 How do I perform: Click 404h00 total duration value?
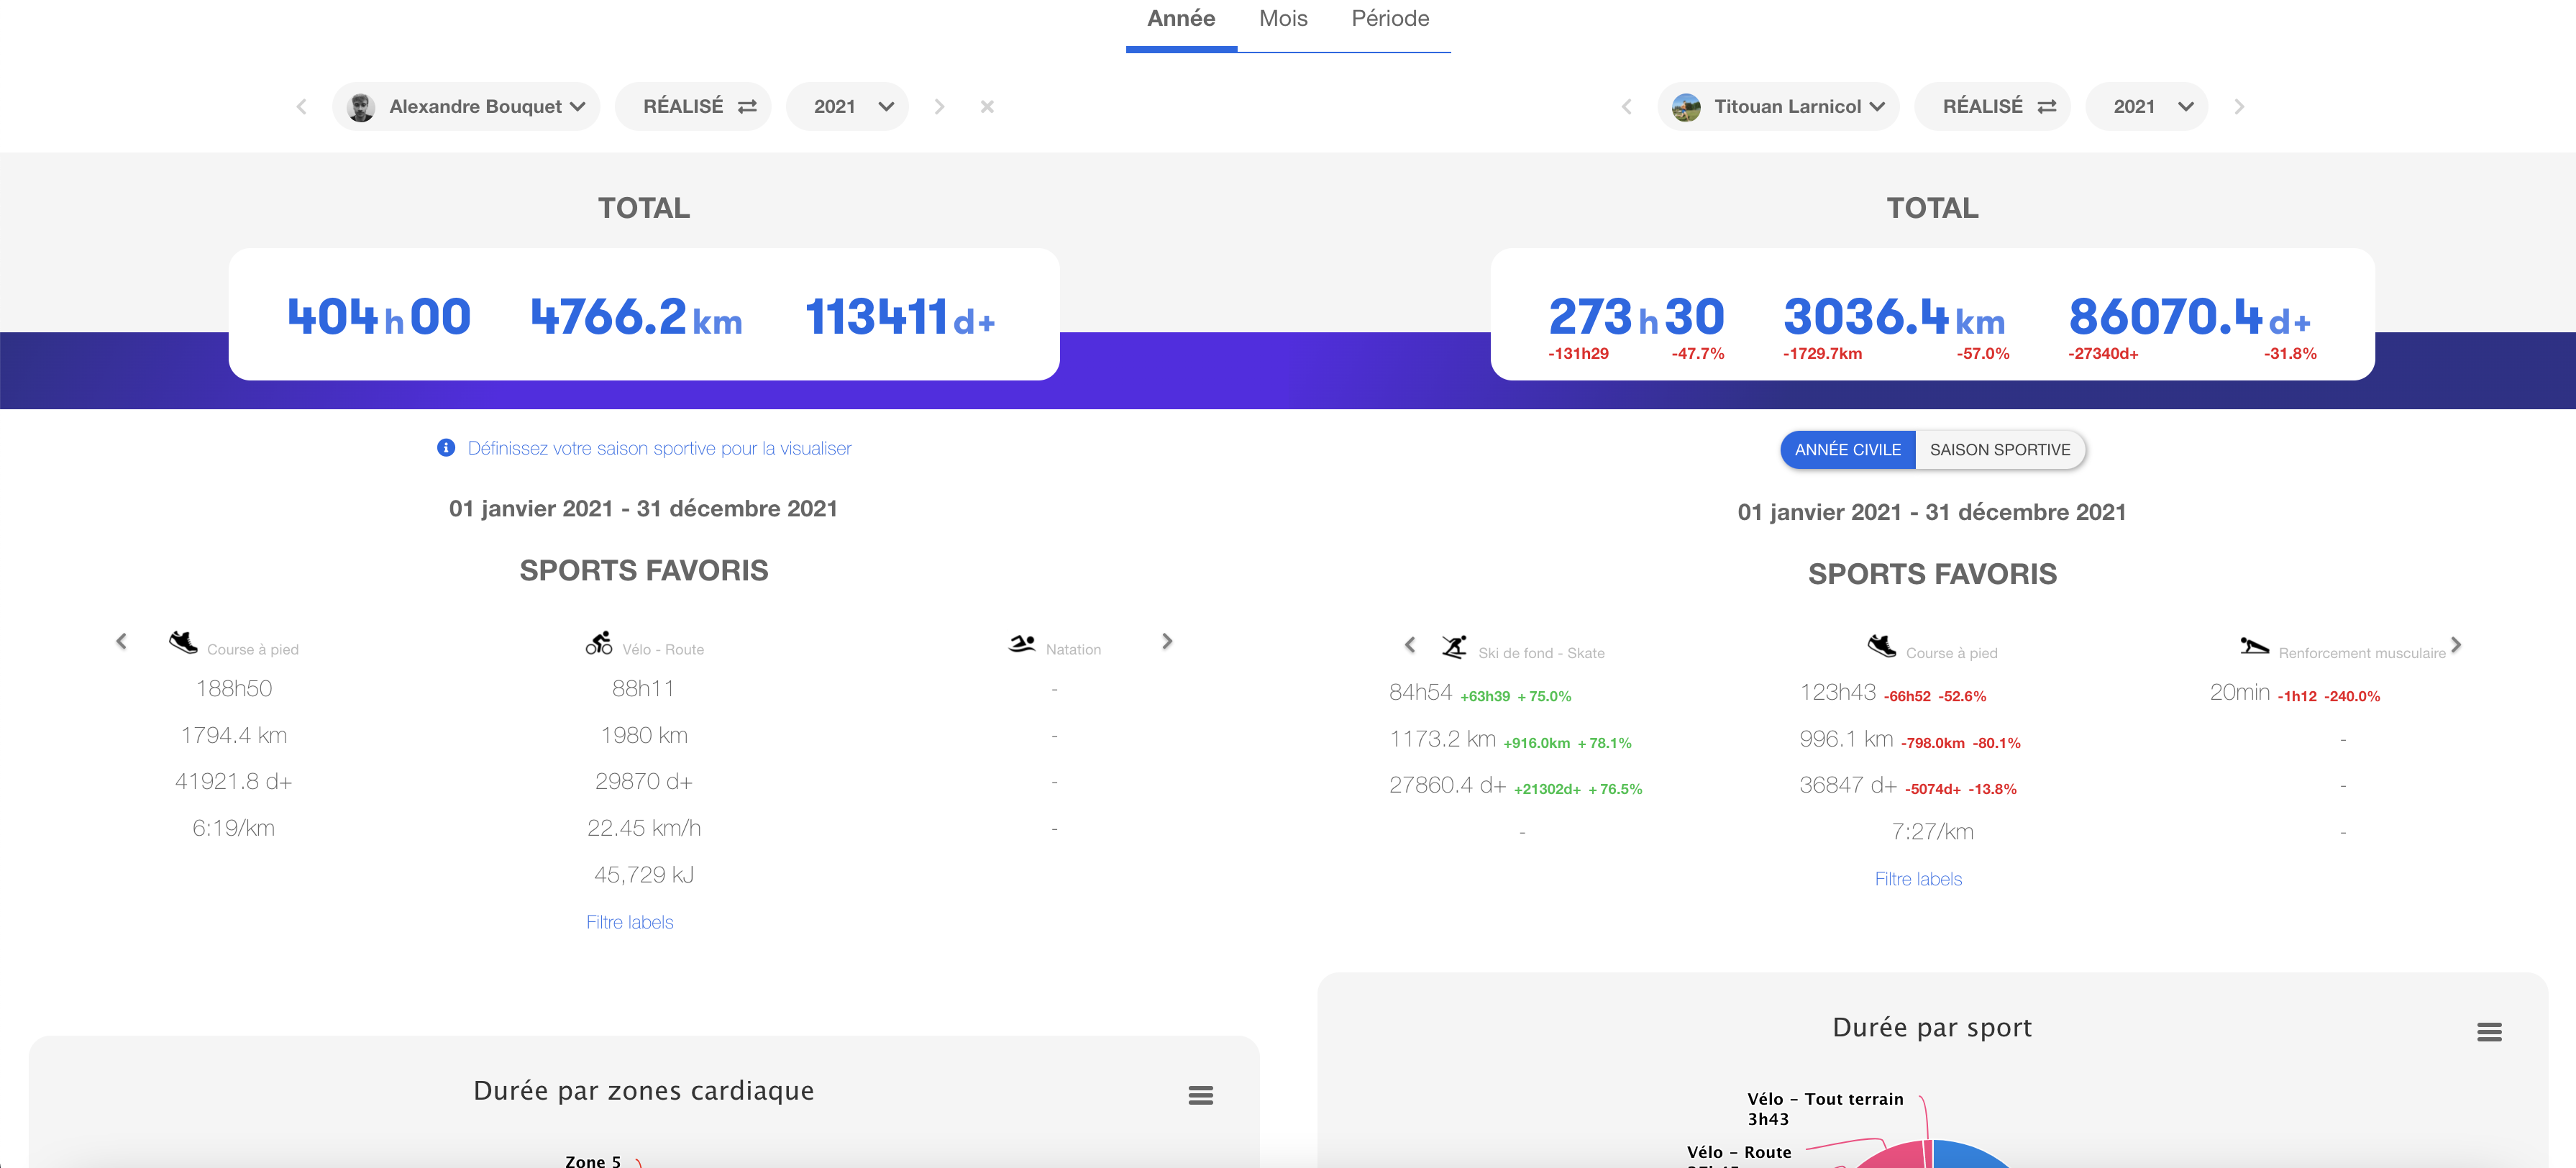(x=379, y=316)
